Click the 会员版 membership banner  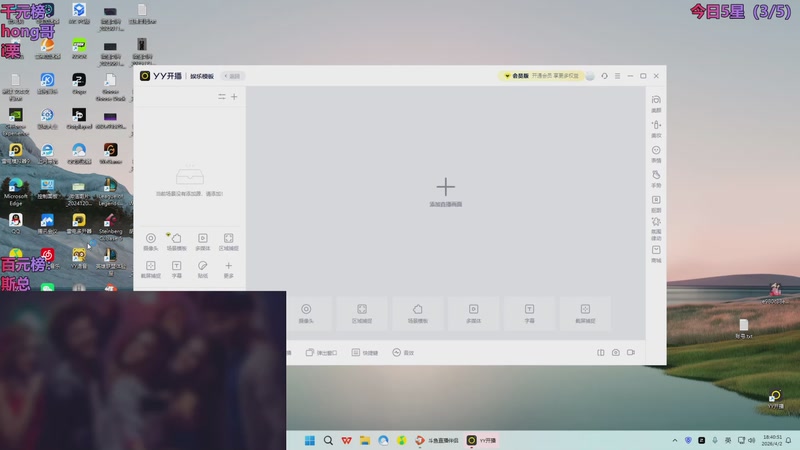[541, 76]
